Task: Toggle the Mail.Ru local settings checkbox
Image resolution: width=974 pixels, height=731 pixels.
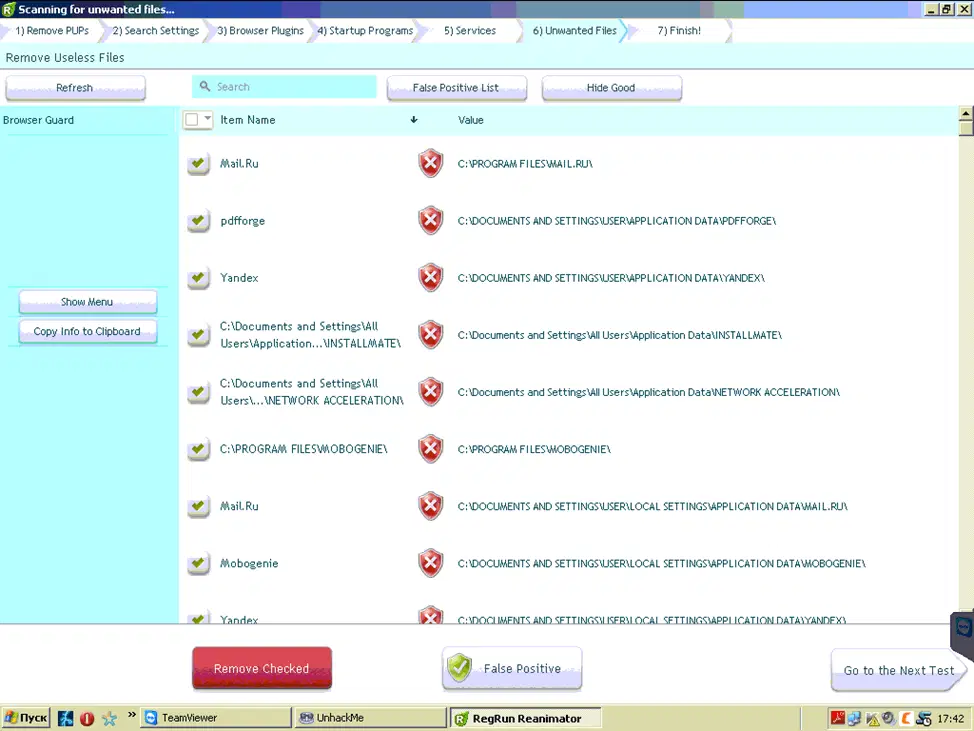Action: [x=198, y=507]
